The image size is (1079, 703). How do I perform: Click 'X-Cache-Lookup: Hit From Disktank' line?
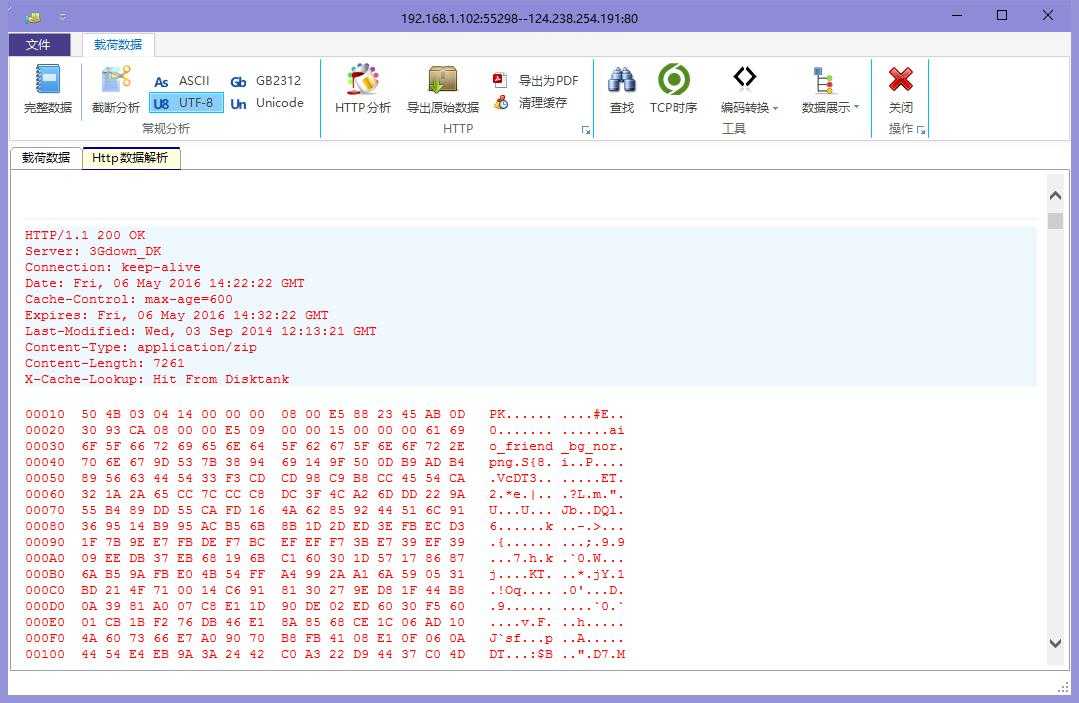pos(157,379)
